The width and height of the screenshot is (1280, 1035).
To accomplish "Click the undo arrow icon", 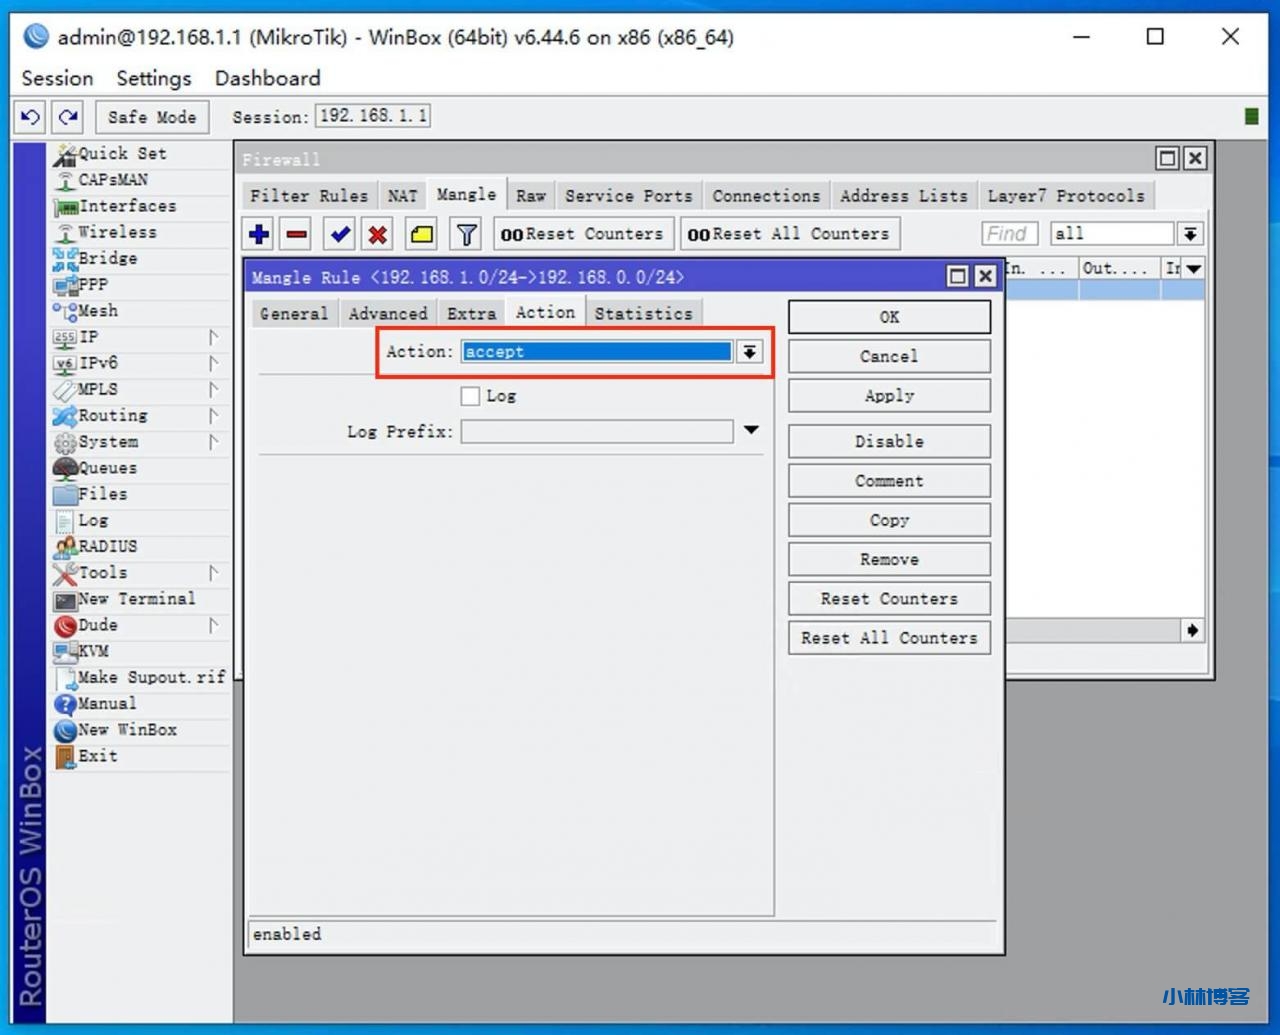I will (30, 117).
